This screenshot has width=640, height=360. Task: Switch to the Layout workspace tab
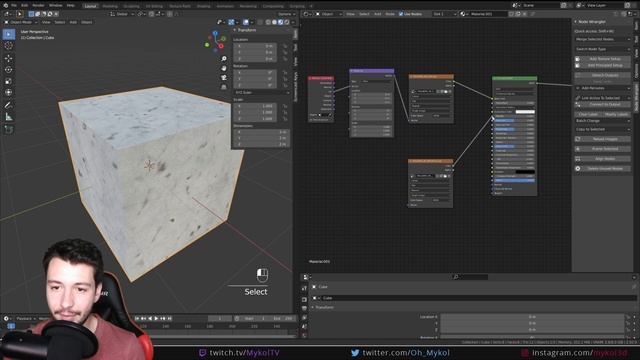(90, 6)
